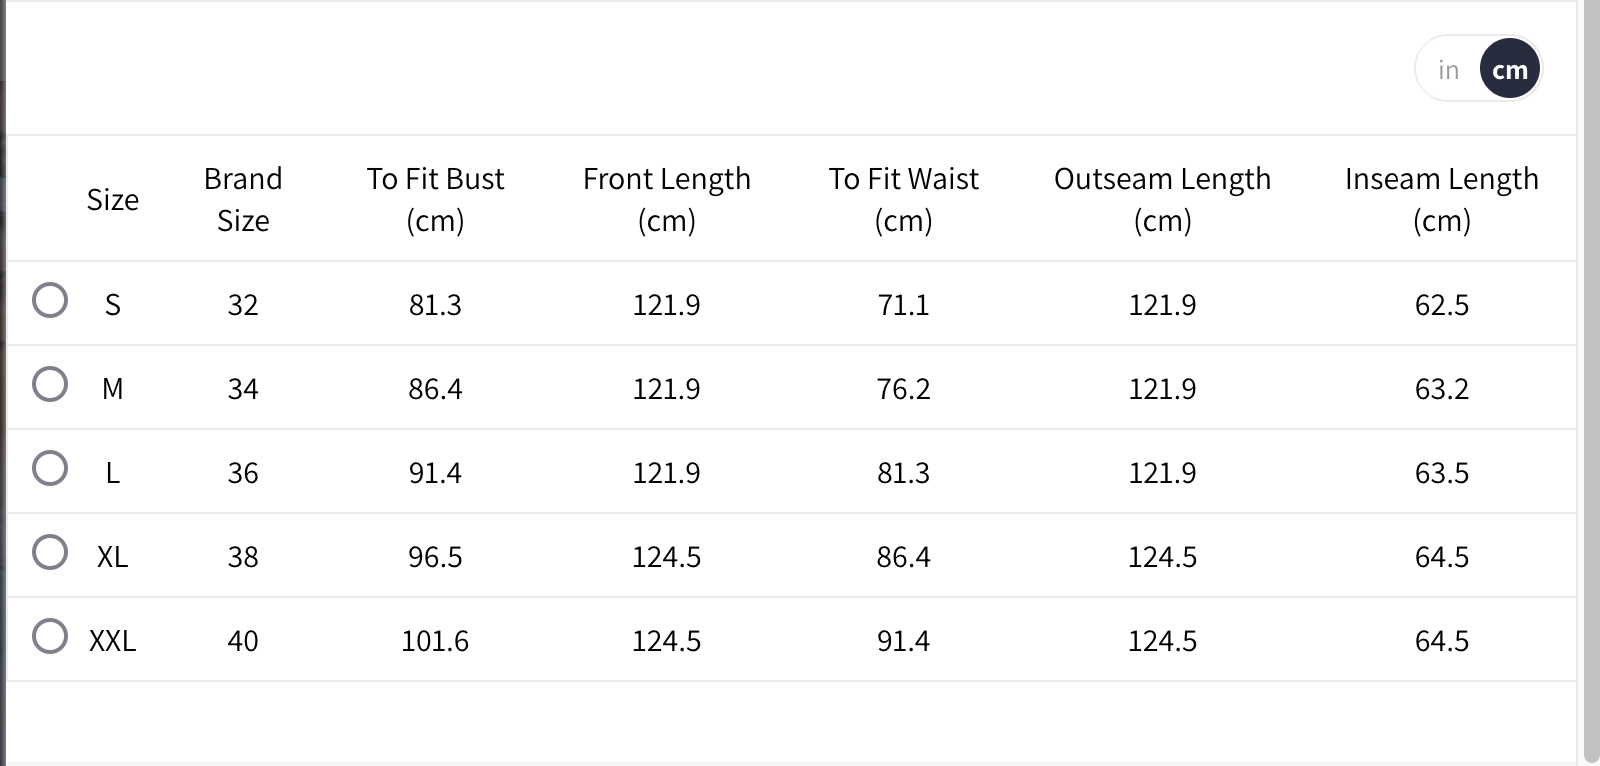This screenshot has width=1600, height=766.
Task: Click brand size 32 in S row
Action: point(243,305)
